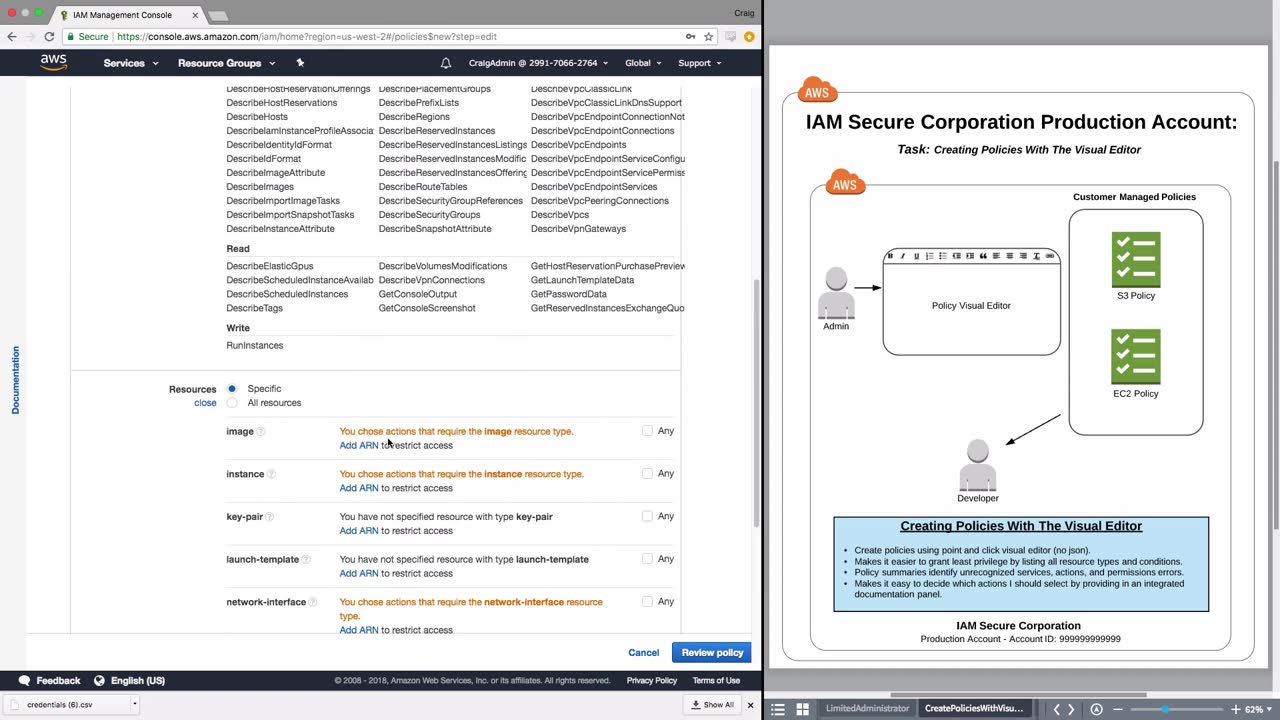Open the slide grid view icon

click(802, 709)
